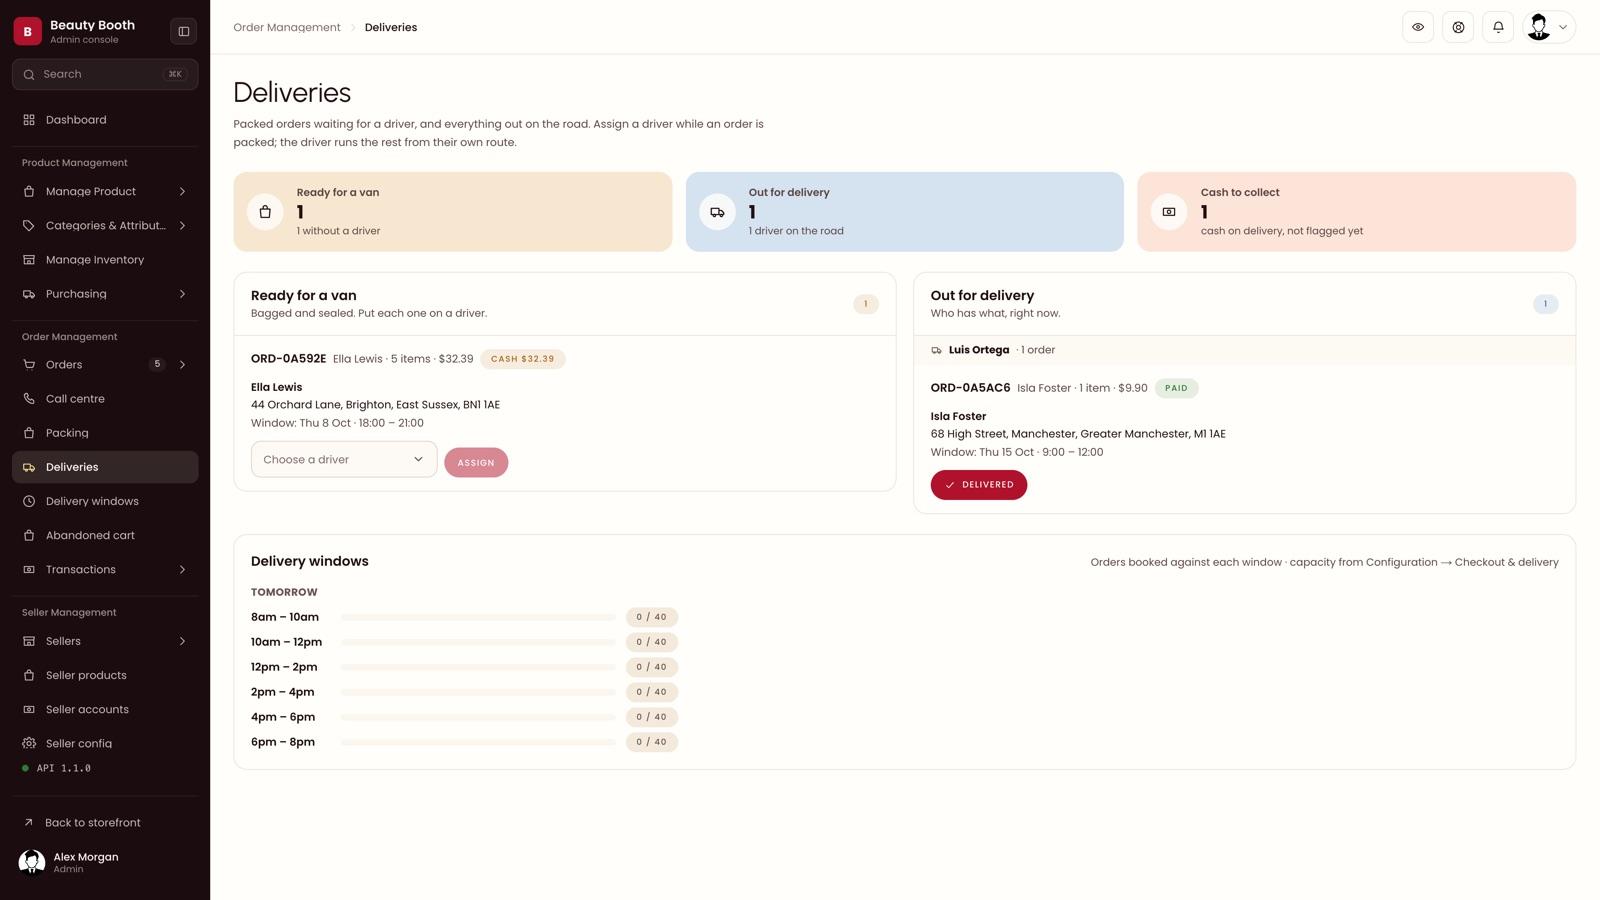Click the Seller products icon

coord(29,675)
